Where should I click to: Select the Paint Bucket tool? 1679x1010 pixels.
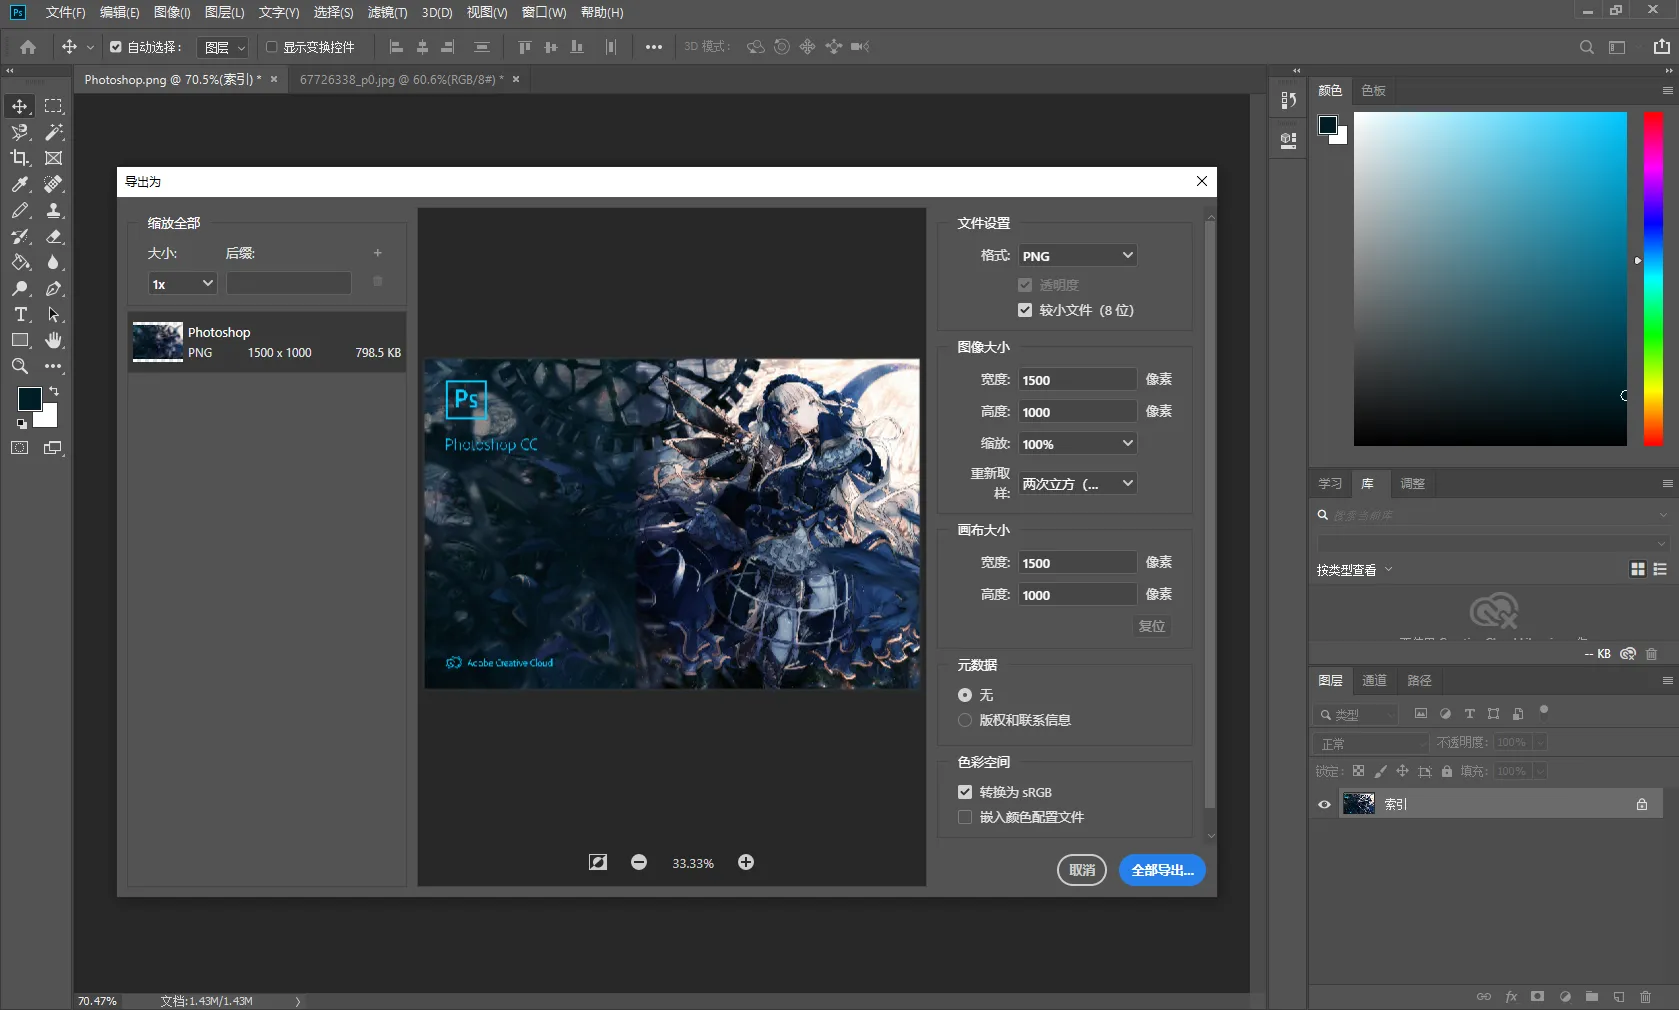20,262
